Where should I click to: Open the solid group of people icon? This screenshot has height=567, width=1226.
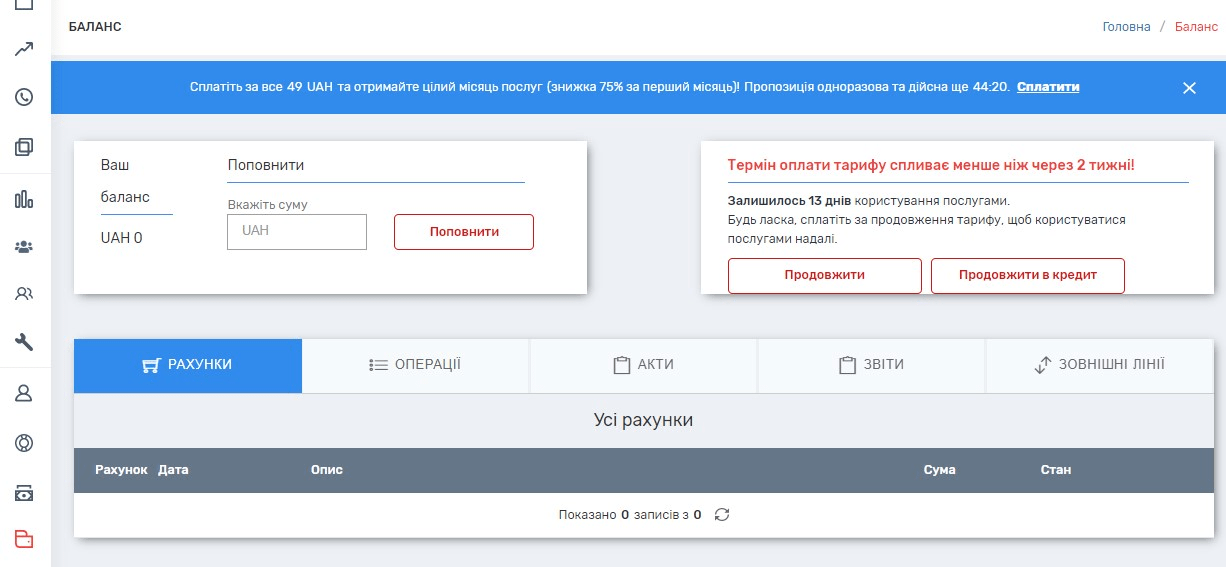[25, 246]
